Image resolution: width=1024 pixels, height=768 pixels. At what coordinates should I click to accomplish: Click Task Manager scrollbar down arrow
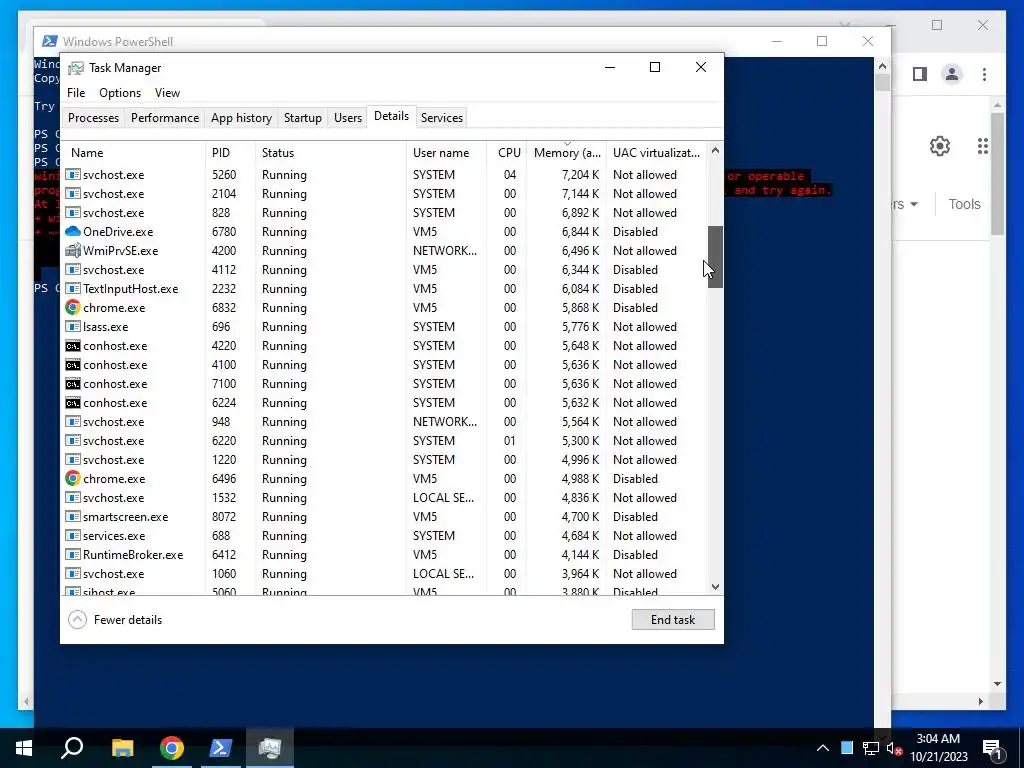tap(715, 586)
